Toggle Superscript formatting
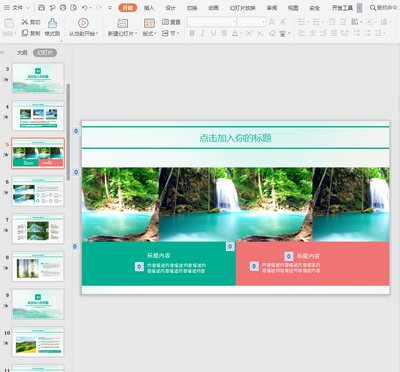 point(249,33)
